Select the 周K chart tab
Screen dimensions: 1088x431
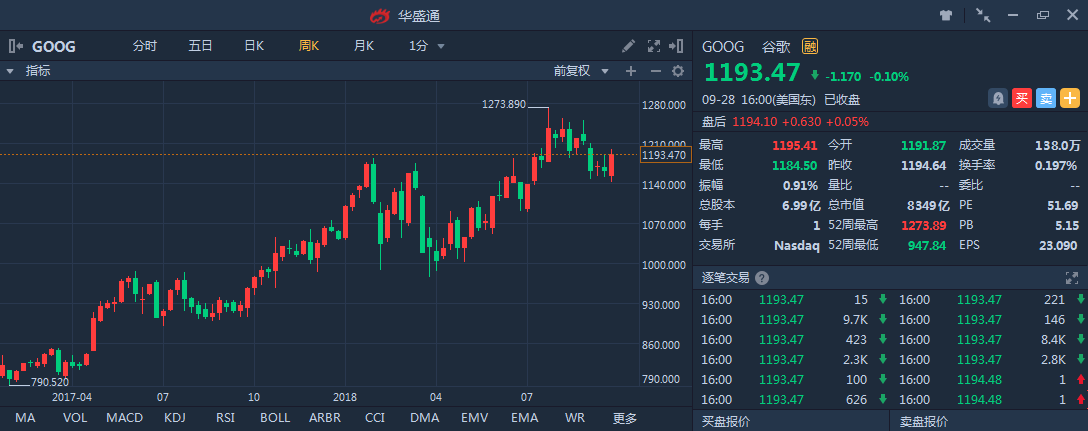point(309,47)
